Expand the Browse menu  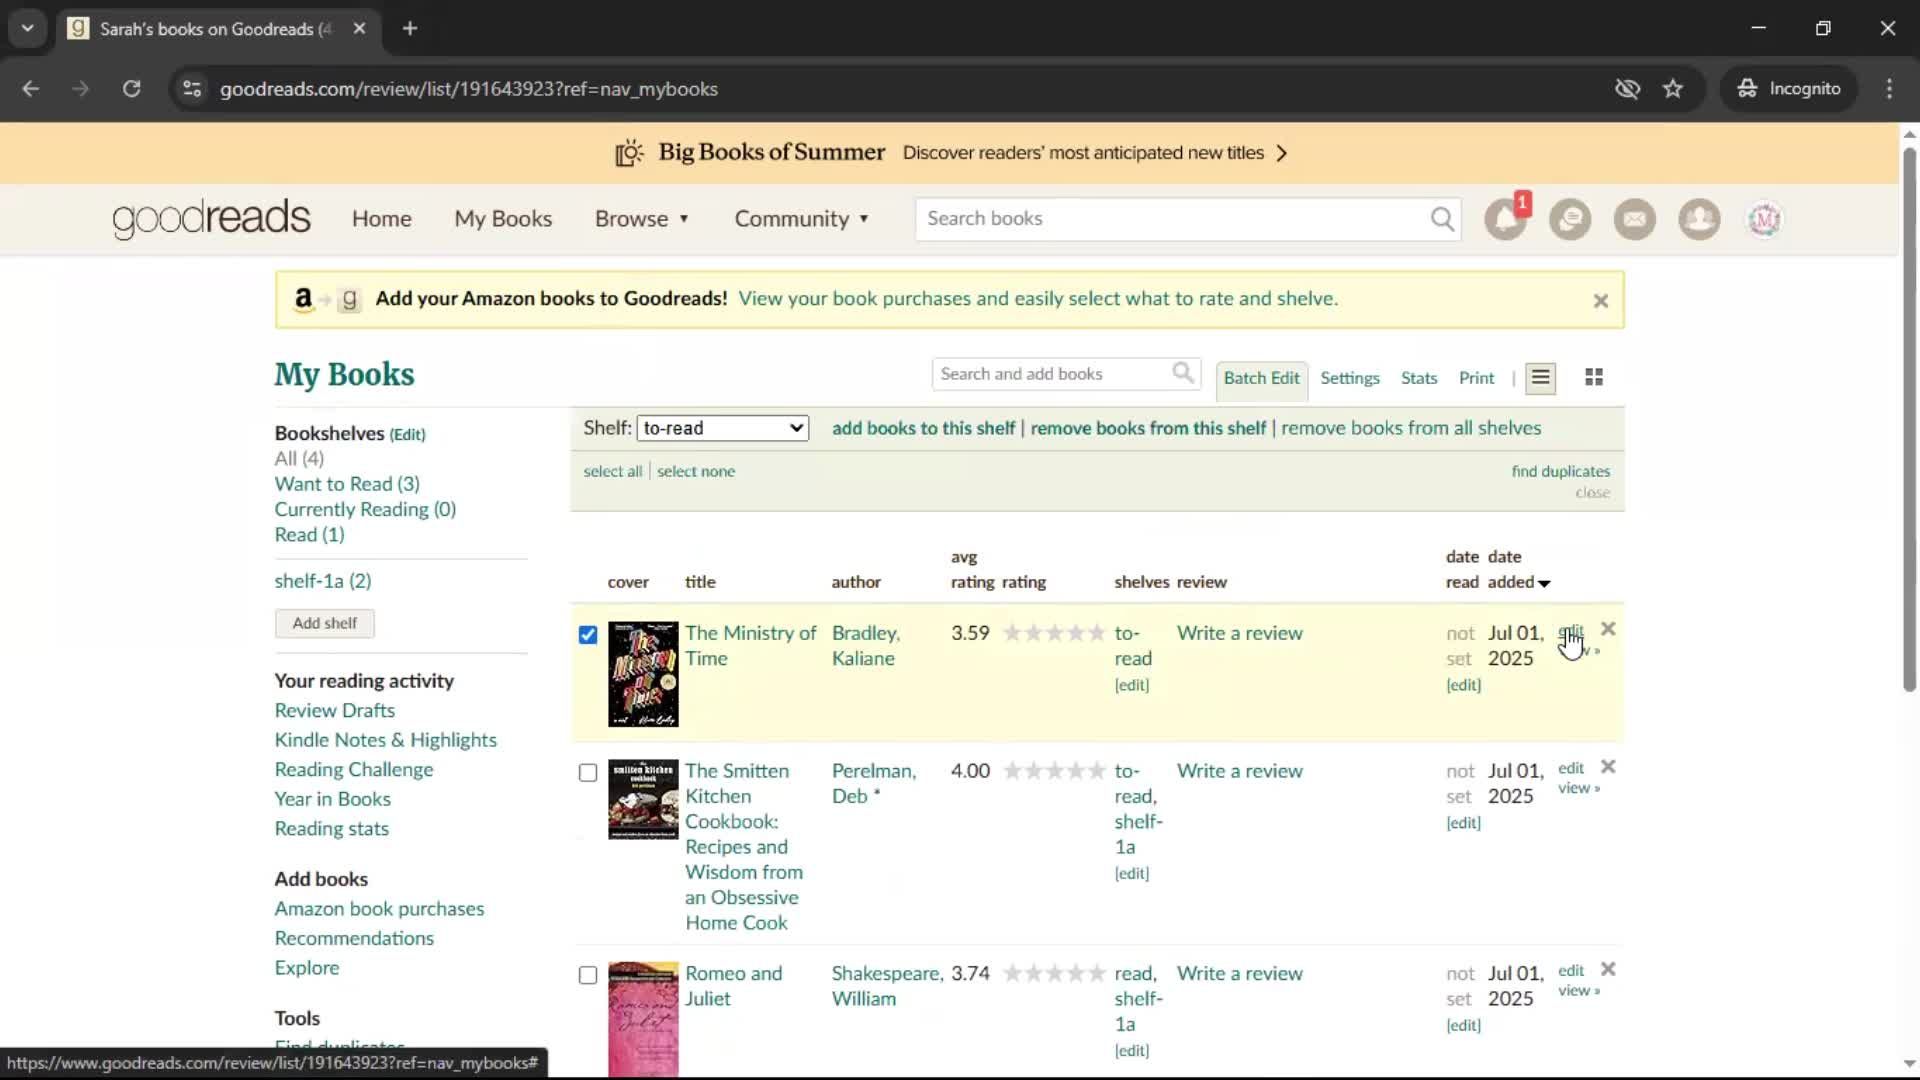[641, 219]
